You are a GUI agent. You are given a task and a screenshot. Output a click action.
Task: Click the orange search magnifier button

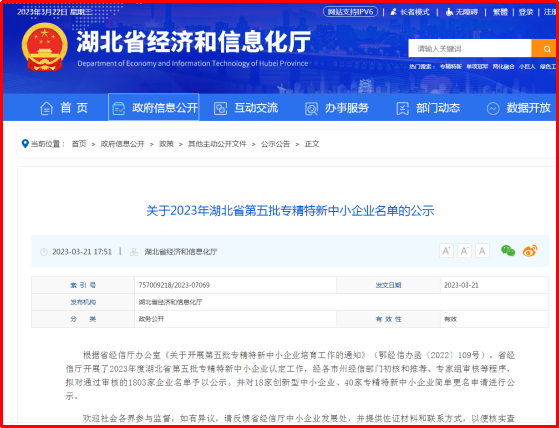point(544,48)
